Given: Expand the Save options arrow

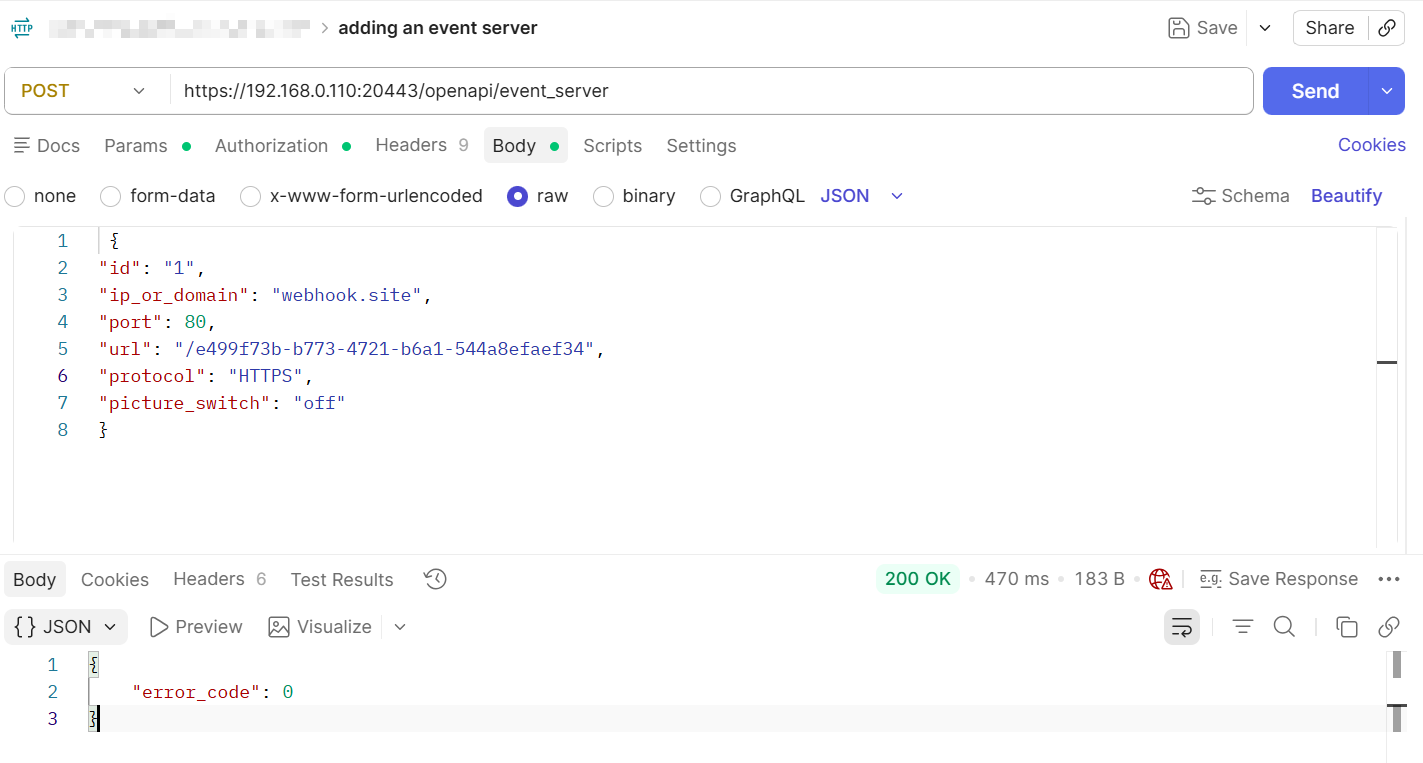Looking at the screenshot, I should click(x=1265, y=28).
